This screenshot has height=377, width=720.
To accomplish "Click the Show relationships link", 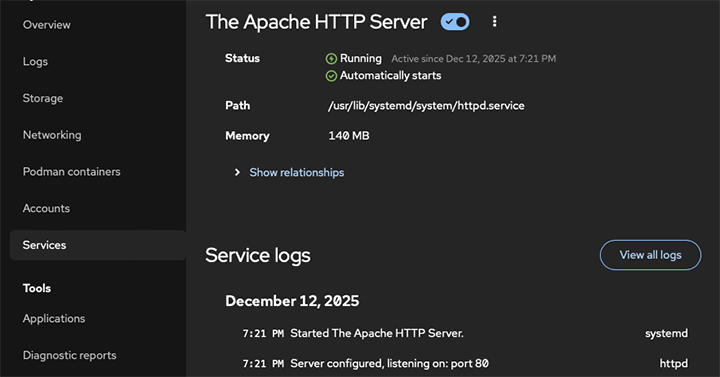I will point(297,172).
